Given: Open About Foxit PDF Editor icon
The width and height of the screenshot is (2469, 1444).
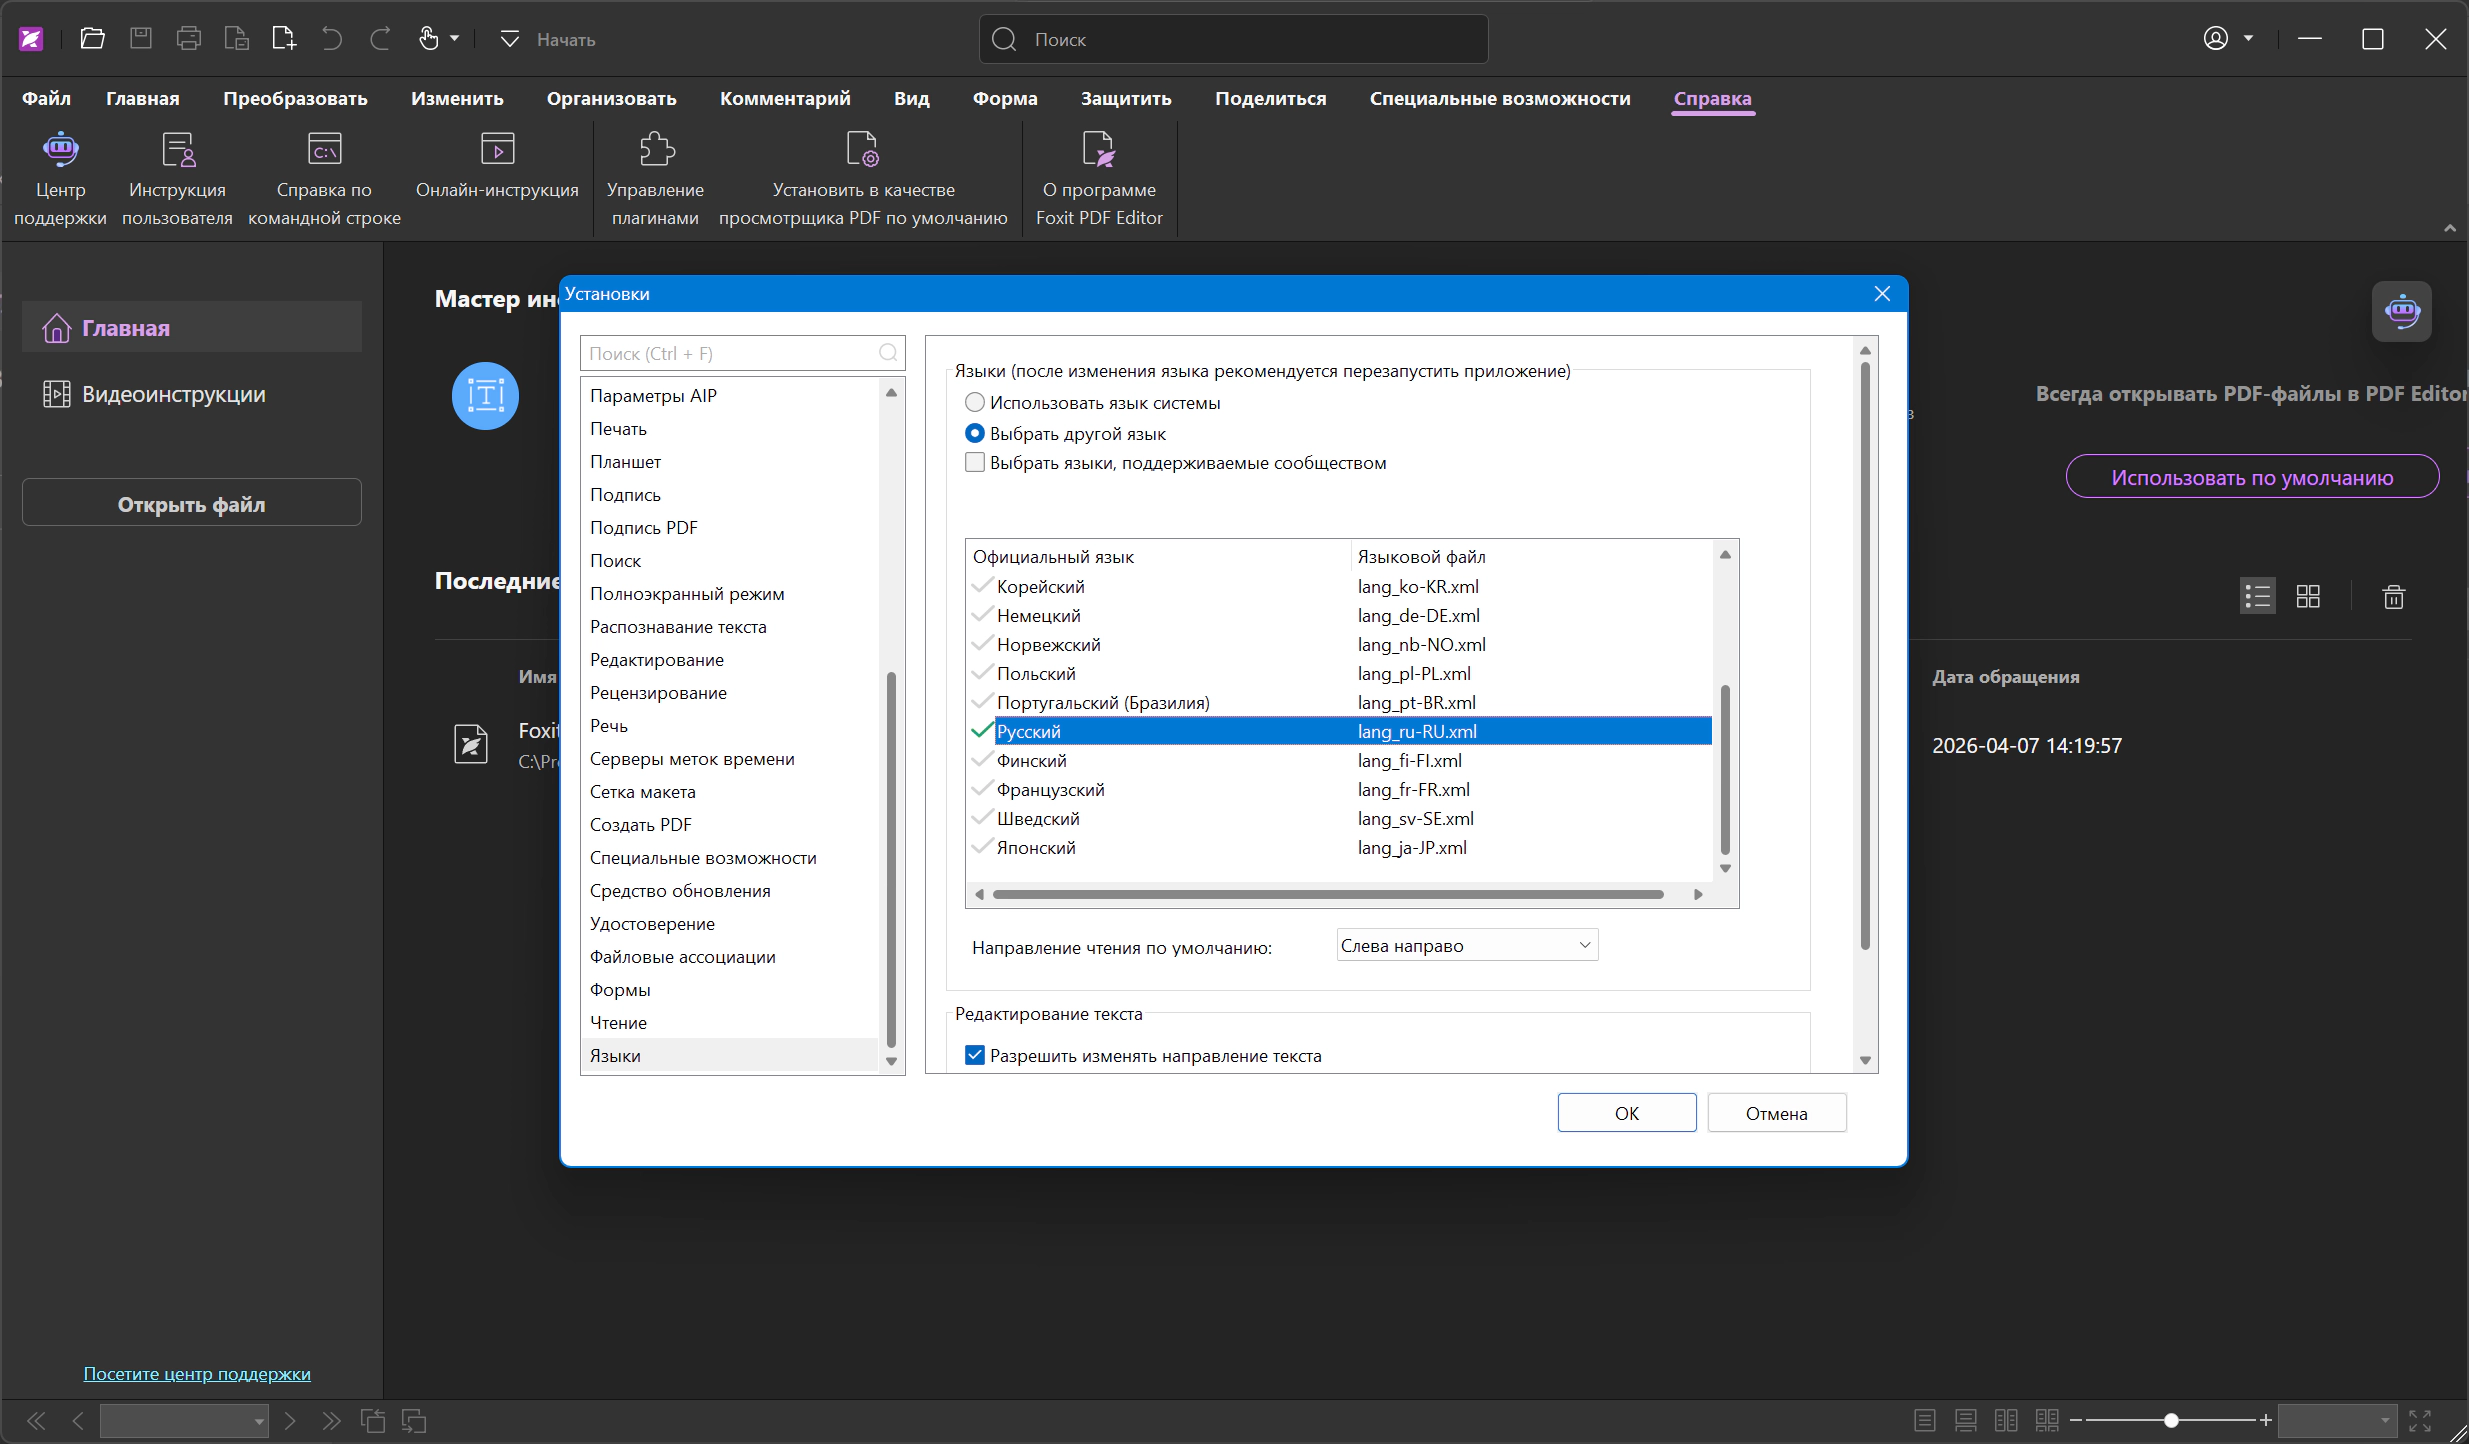Looking at the screenshot, I should point(1098,150).
